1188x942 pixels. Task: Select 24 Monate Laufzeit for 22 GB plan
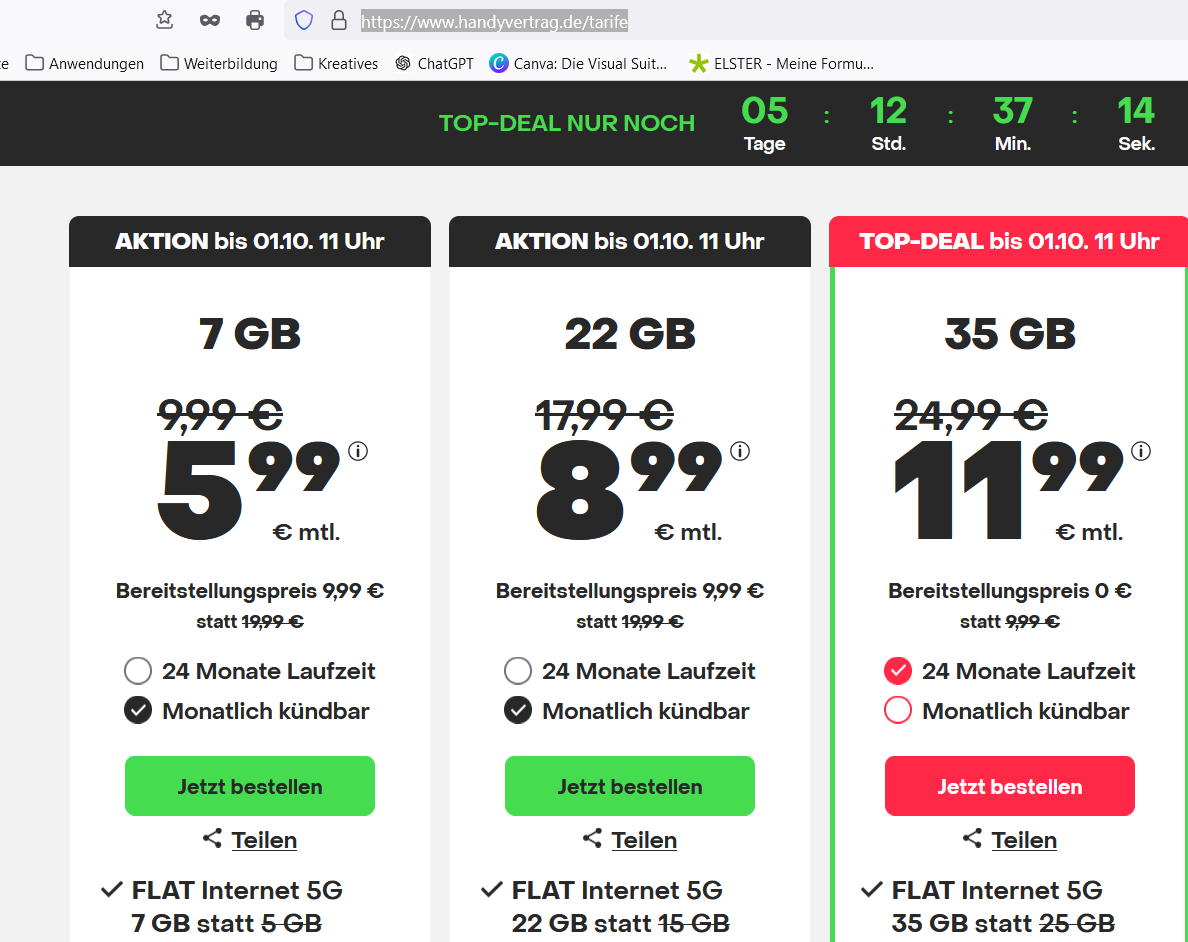(518, 671)
